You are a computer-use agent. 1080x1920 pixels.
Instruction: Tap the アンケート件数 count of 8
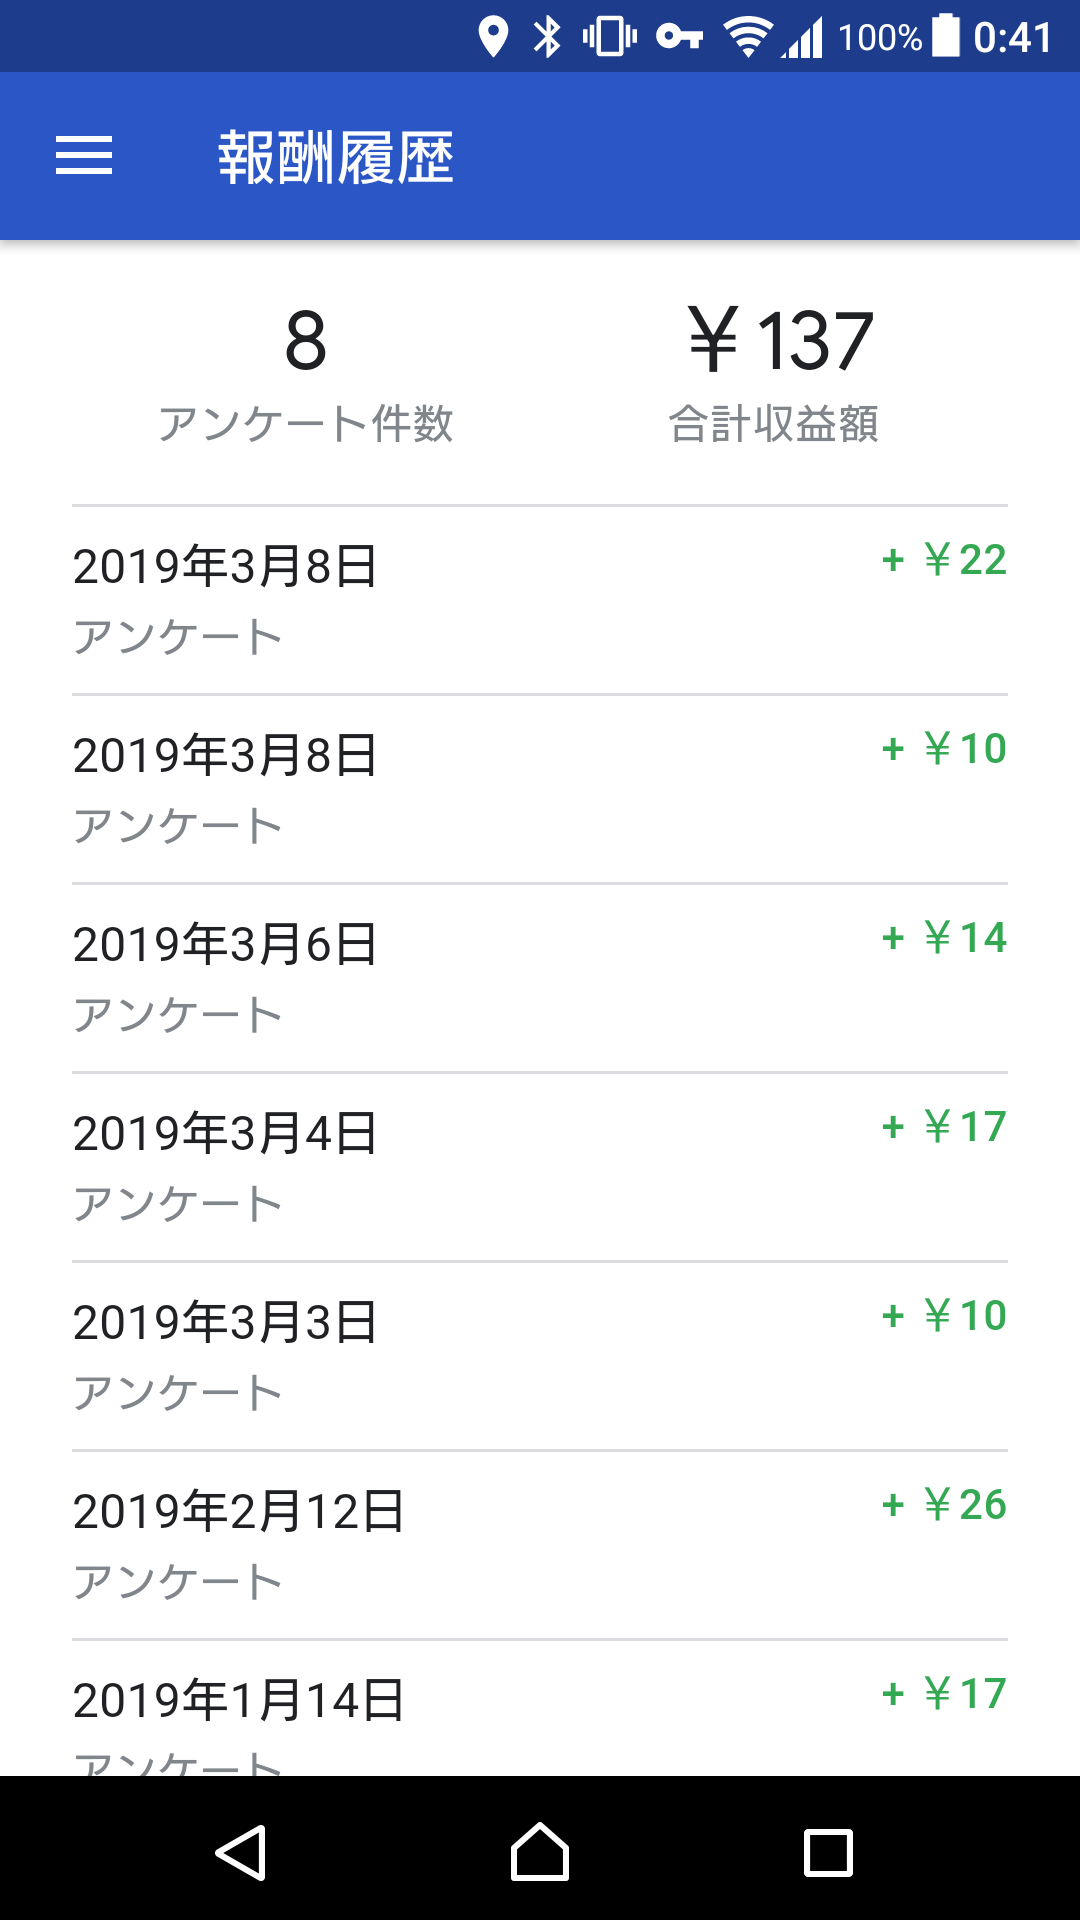(305, 372)
